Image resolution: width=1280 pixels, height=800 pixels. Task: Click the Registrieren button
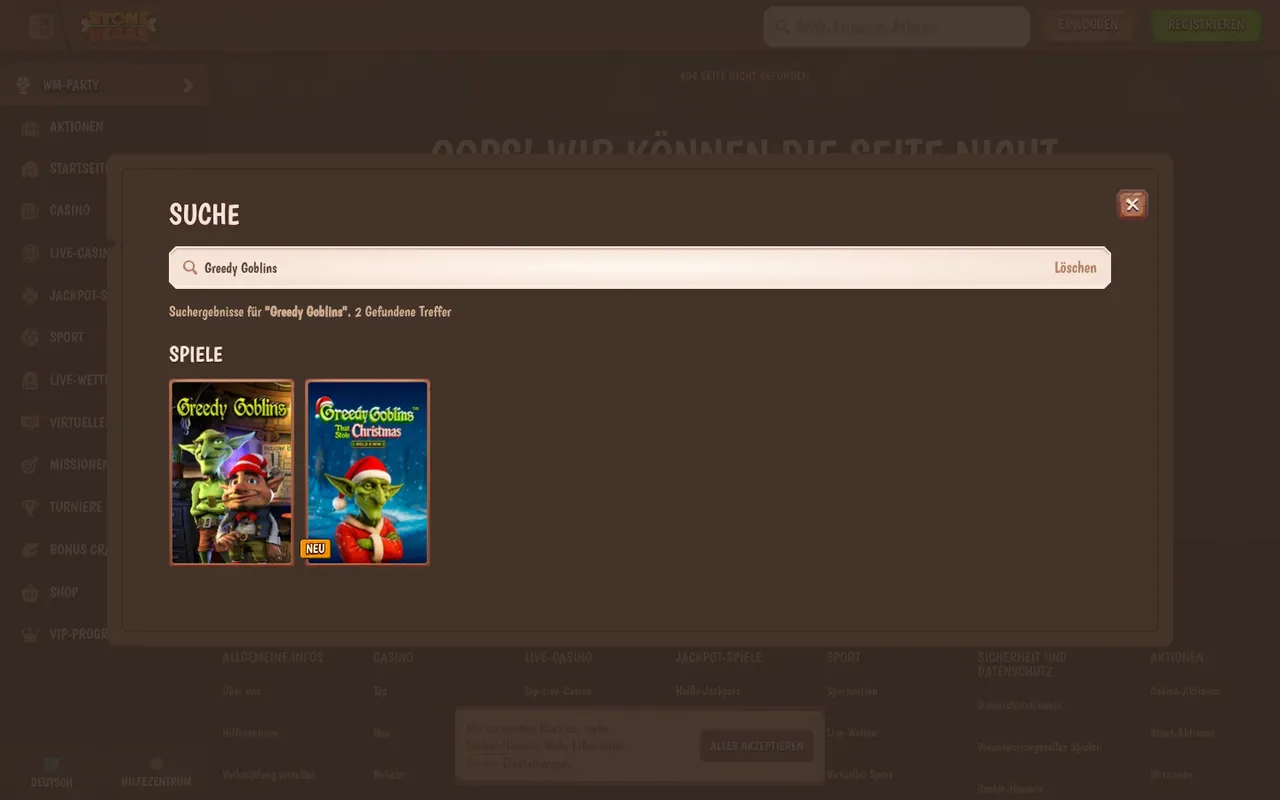point(1206,25)
